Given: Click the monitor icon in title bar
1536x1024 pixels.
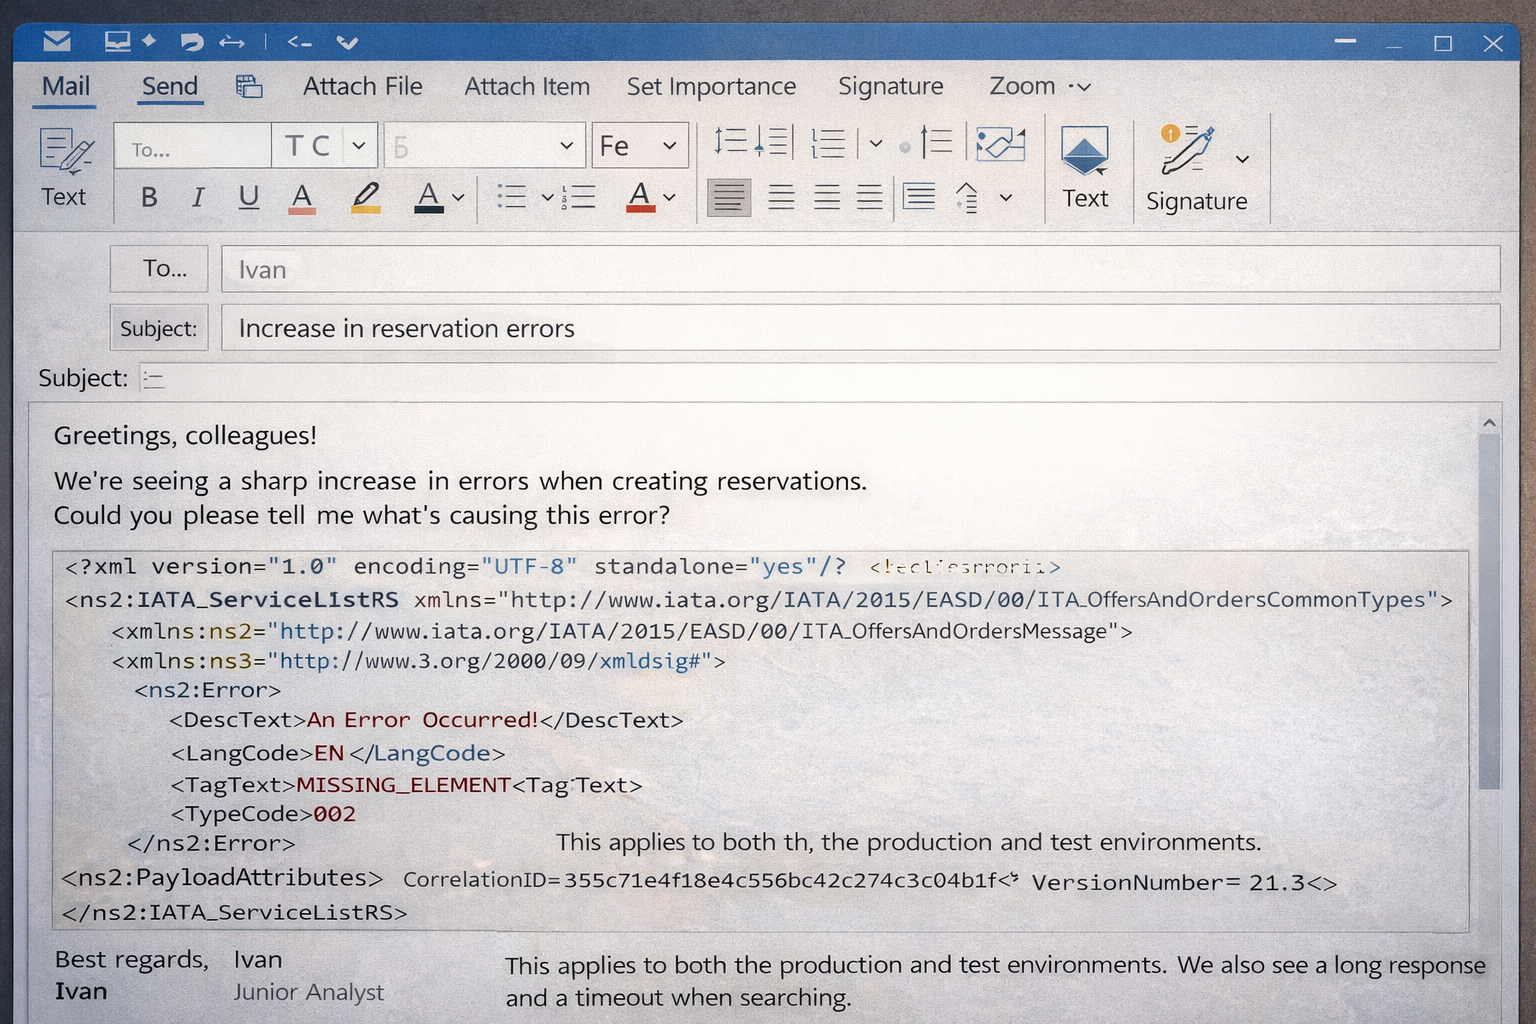Looking at the screenshot, I should tap(118, 41).
